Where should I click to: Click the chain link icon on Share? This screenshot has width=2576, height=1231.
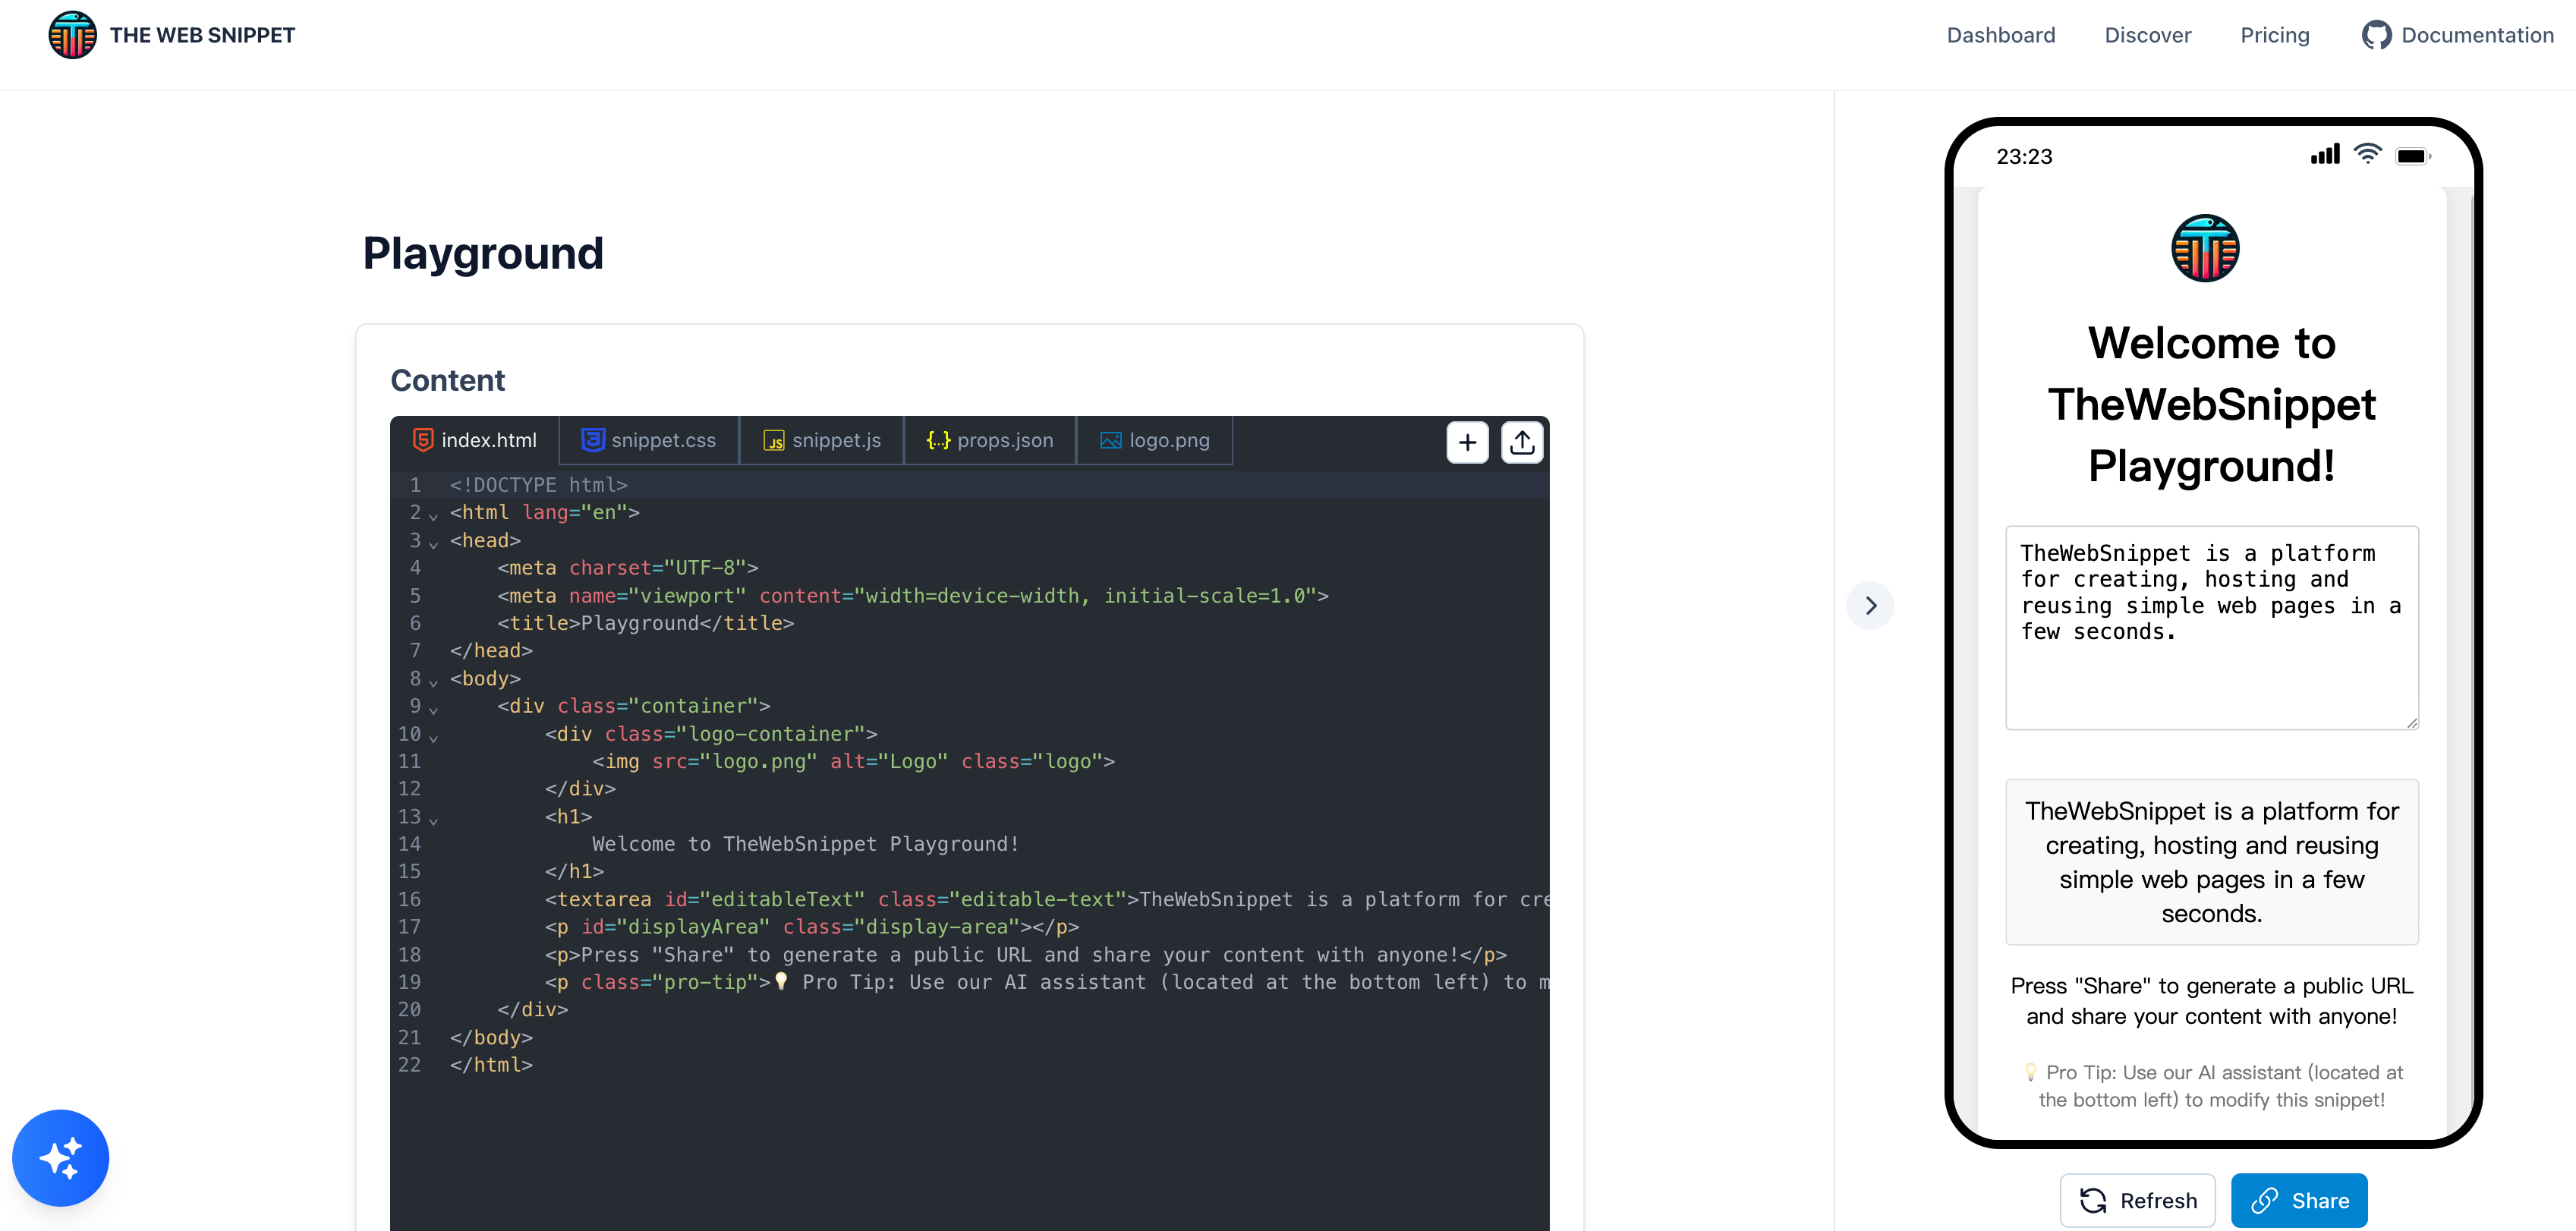click(x=2265, y=1200)
